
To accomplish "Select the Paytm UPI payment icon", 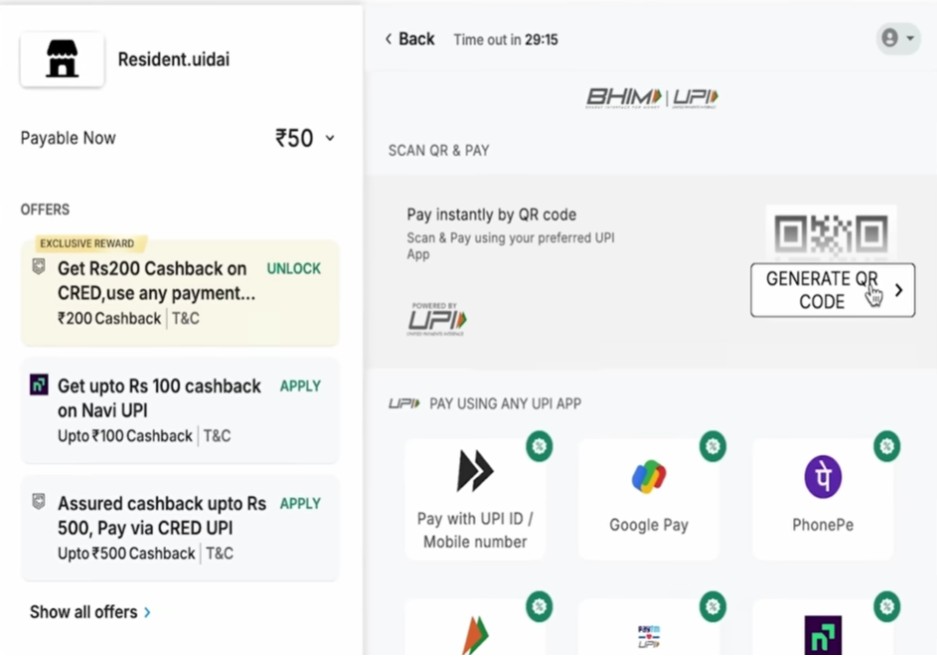I will pyautogui.click(x=647, y=630).
